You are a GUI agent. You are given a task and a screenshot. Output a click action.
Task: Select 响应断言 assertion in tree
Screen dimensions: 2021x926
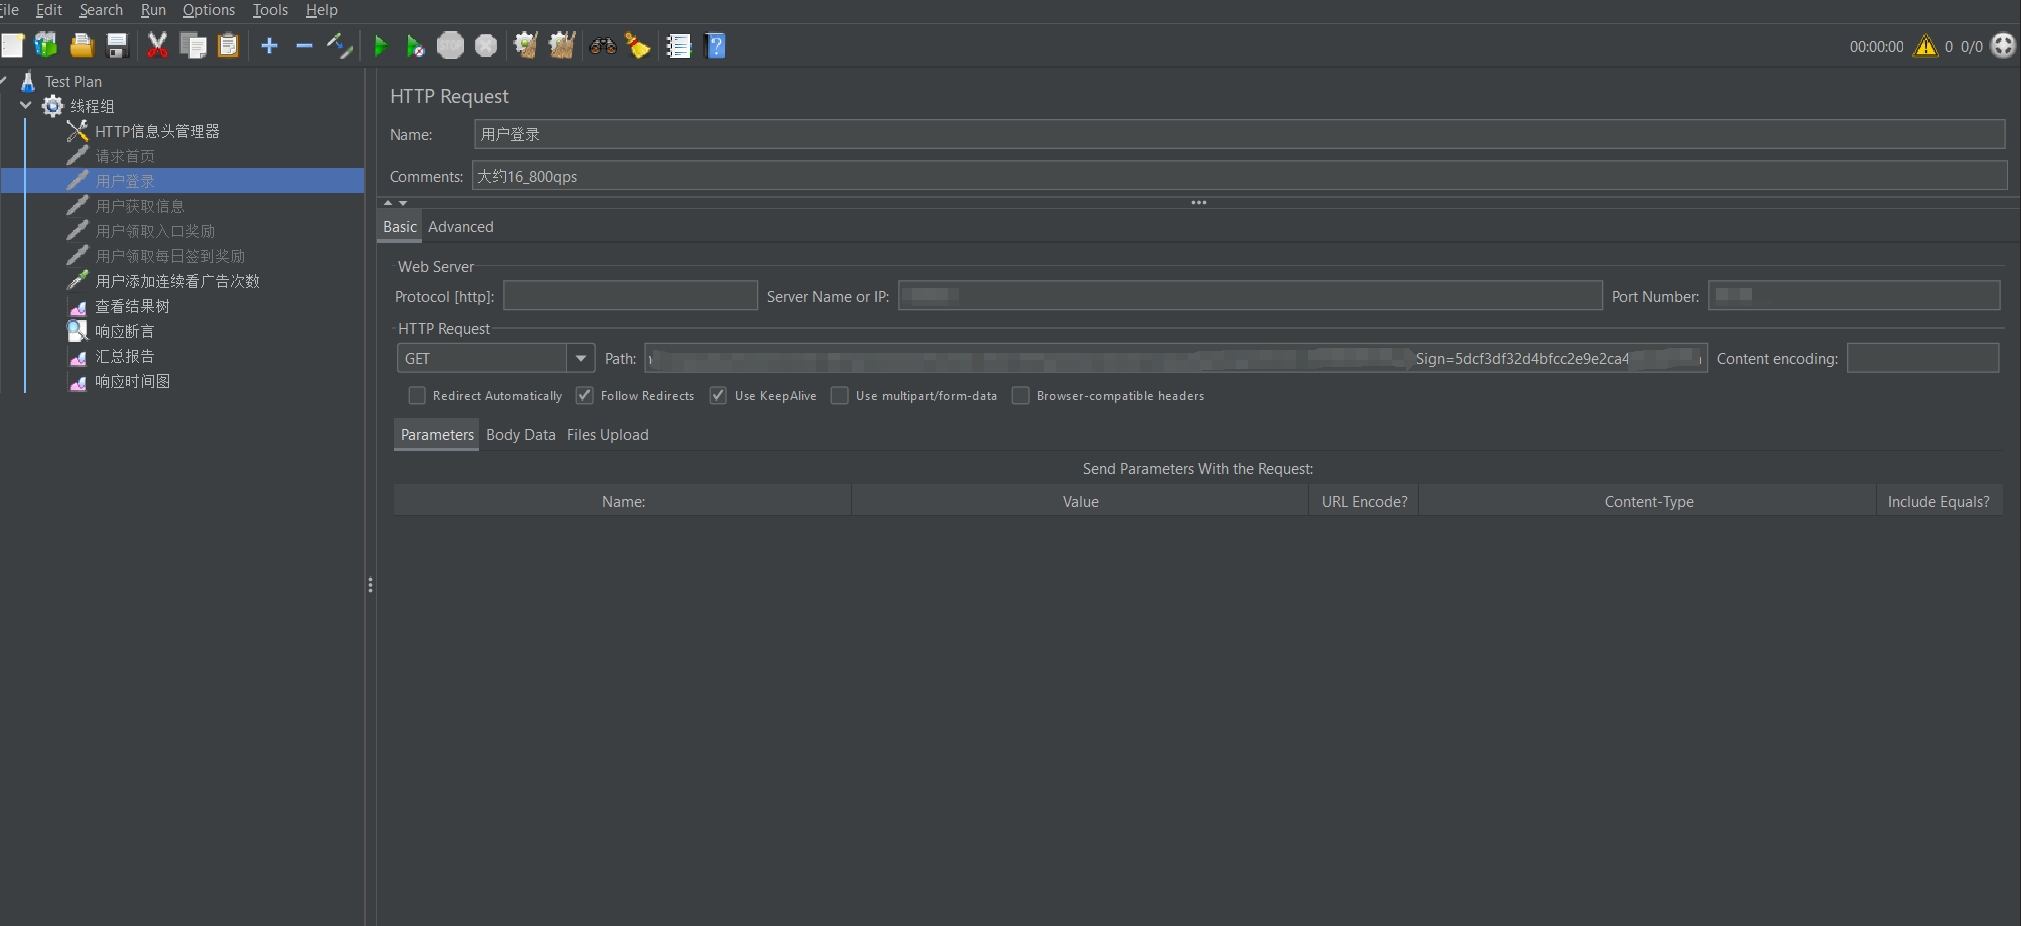tap(124, 331)
